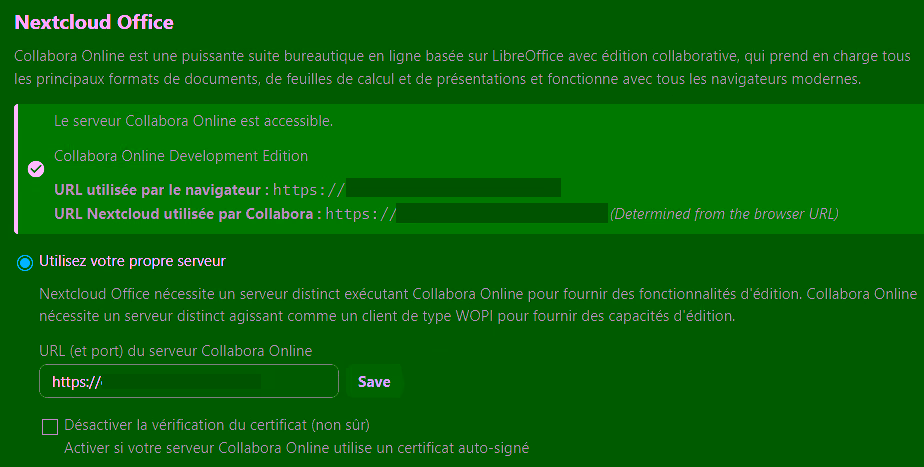Image resolution: width=924 pixels, height=467 pixels.
Task: Click the Save button
Action: tap(374, 381)
